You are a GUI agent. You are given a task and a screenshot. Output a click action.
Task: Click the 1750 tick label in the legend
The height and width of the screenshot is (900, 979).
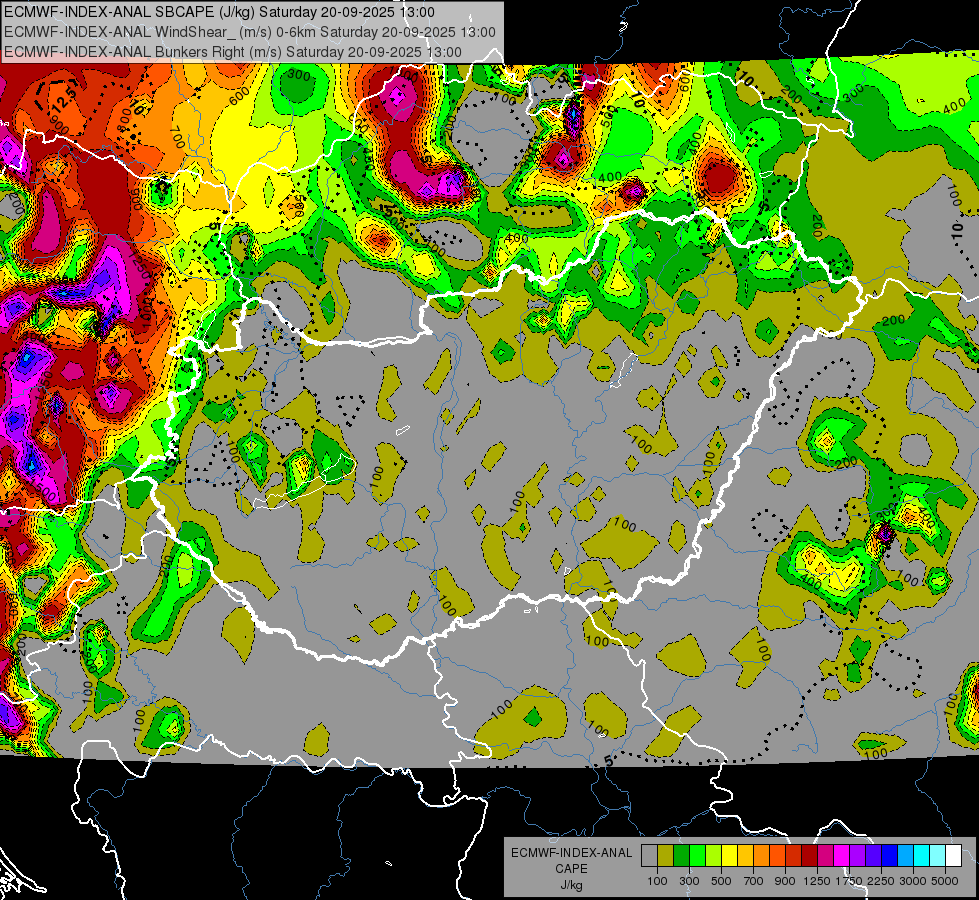click(849, 881)
